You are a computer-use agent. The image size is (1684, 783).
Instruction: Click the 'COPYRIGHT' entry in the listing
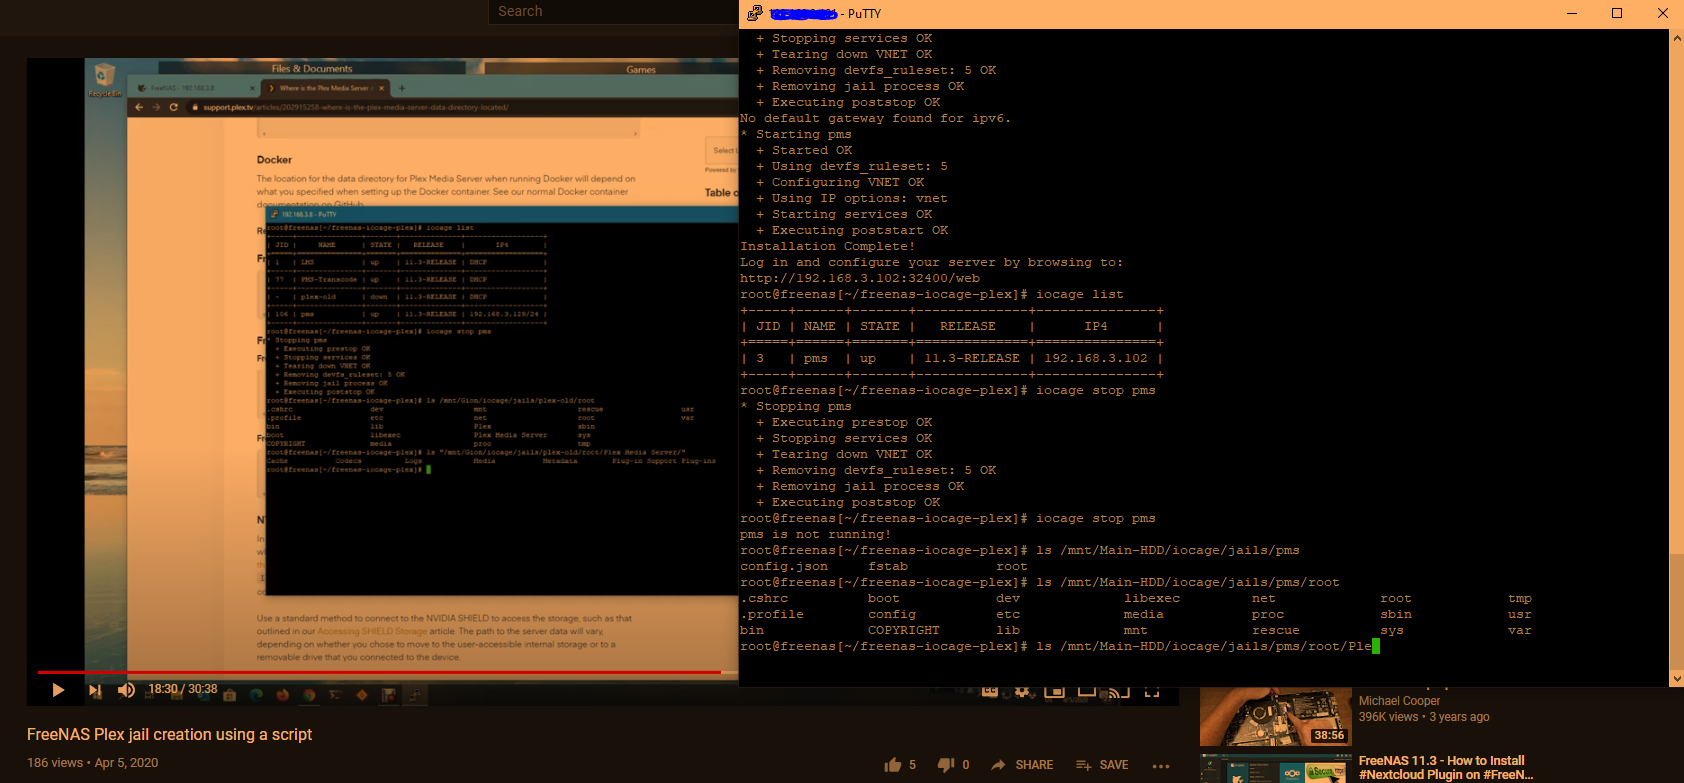(x=904, y=630)
